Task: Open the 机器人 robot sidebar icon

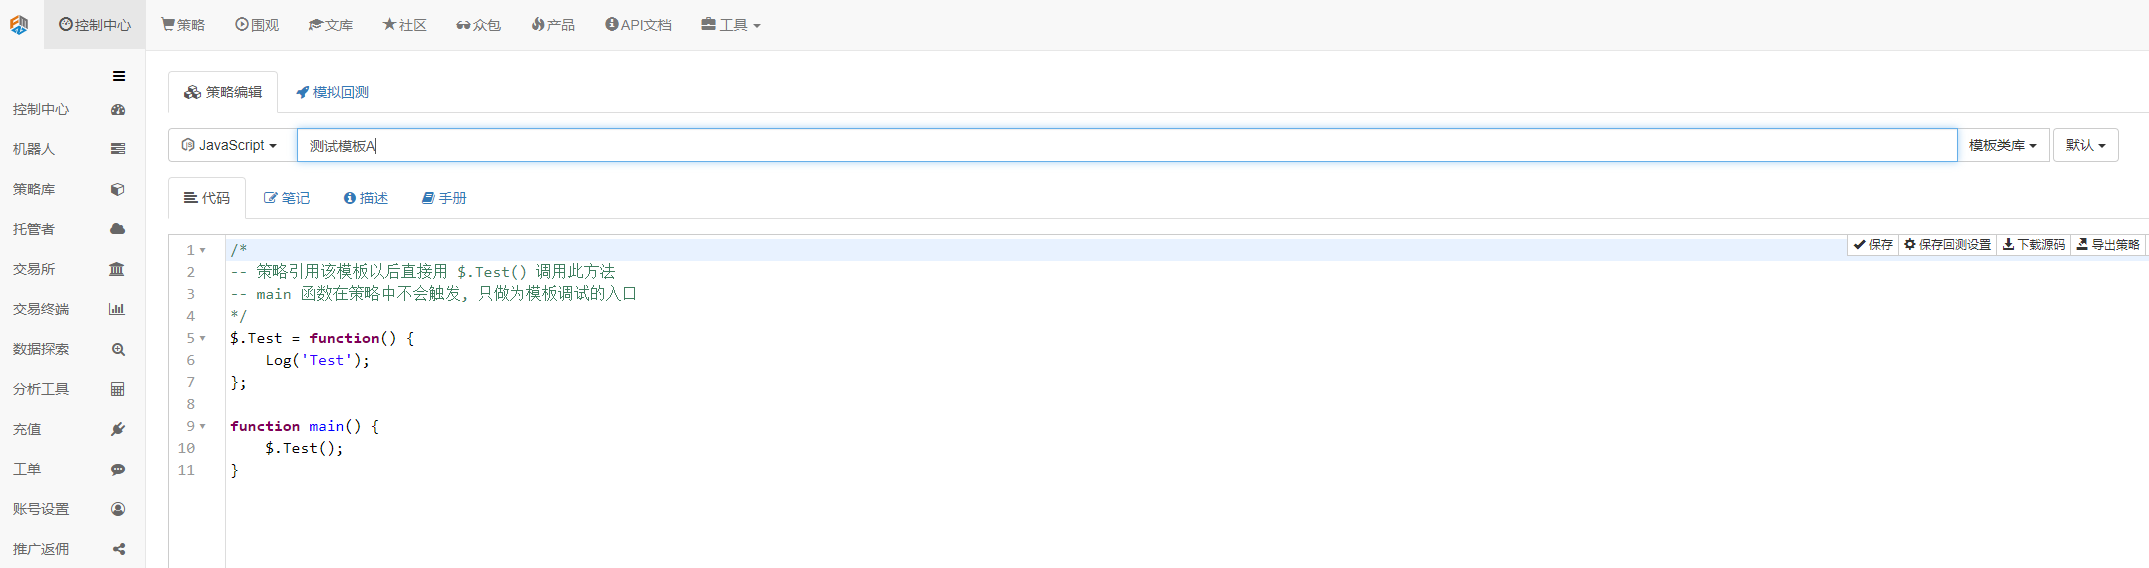Action: [118, 149]
